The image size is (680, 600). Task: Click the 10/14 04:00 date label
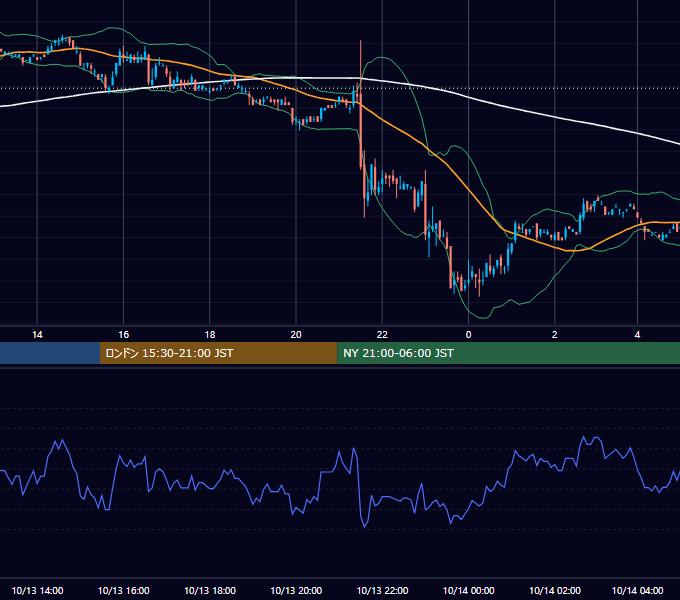(x=637, y=590)
